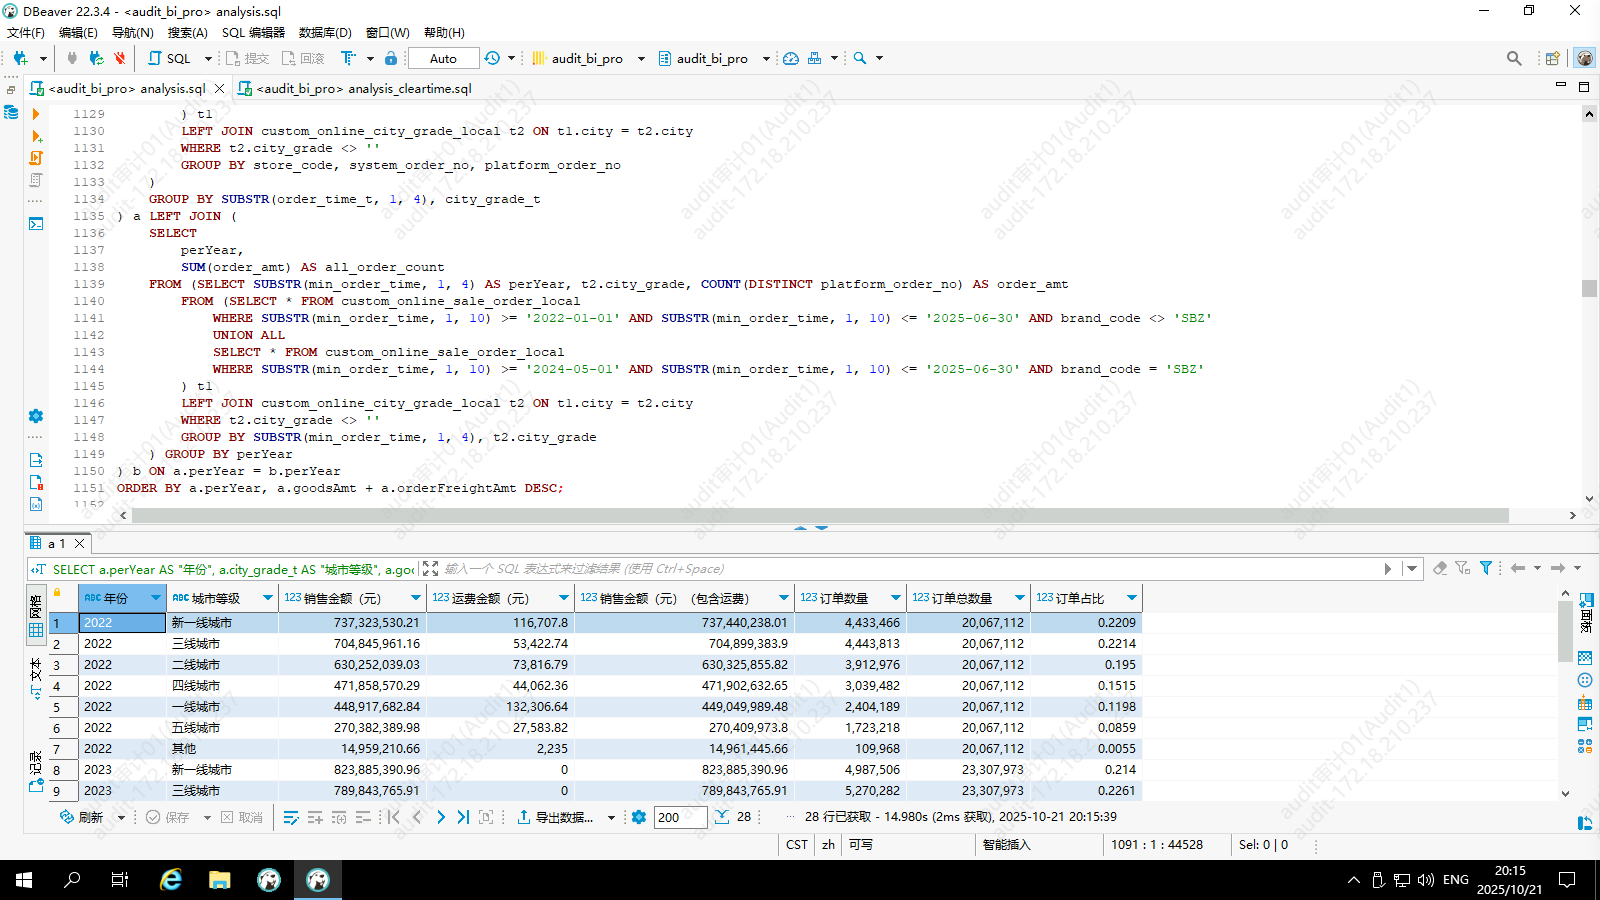Click the blue filter funnel icon
The image size is (1600, 900).
1486,568
